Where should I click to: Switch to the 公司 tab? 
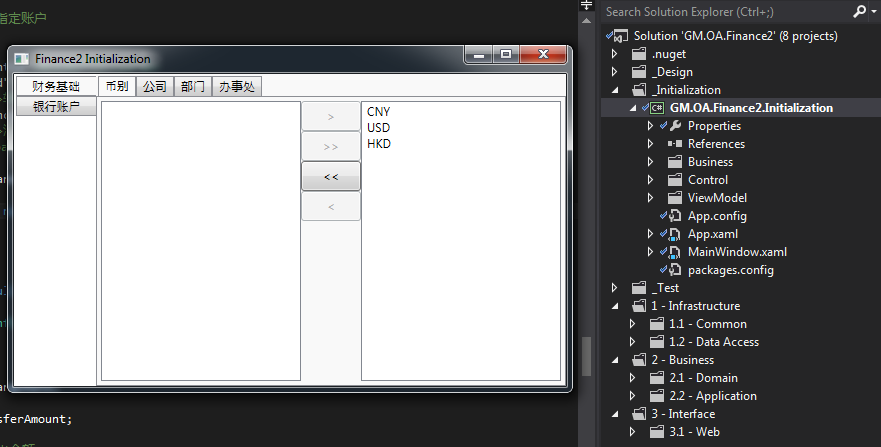(155, 87)
